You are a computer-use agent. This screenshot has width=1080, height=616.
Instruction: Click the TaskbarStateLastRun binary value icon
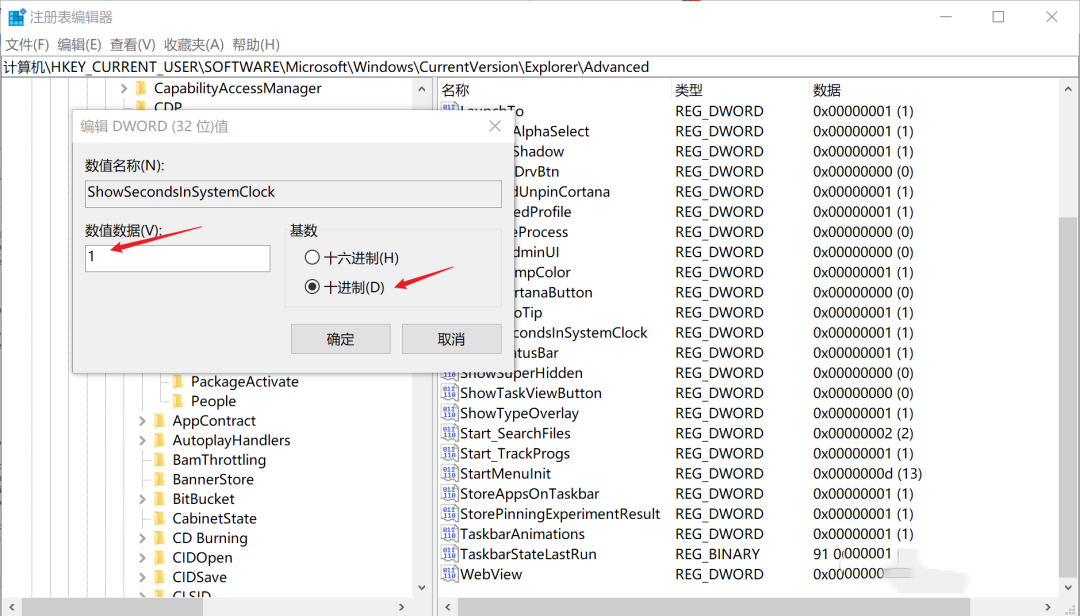click(x=449, y=554)
